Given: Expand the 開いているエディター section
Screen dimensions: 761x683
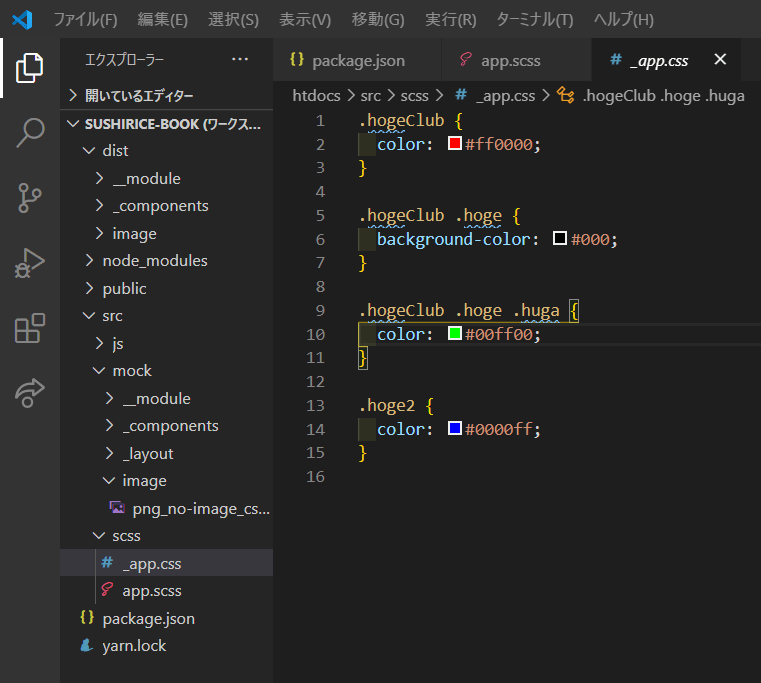Looking at the screenshot, I should coord(166,96).
